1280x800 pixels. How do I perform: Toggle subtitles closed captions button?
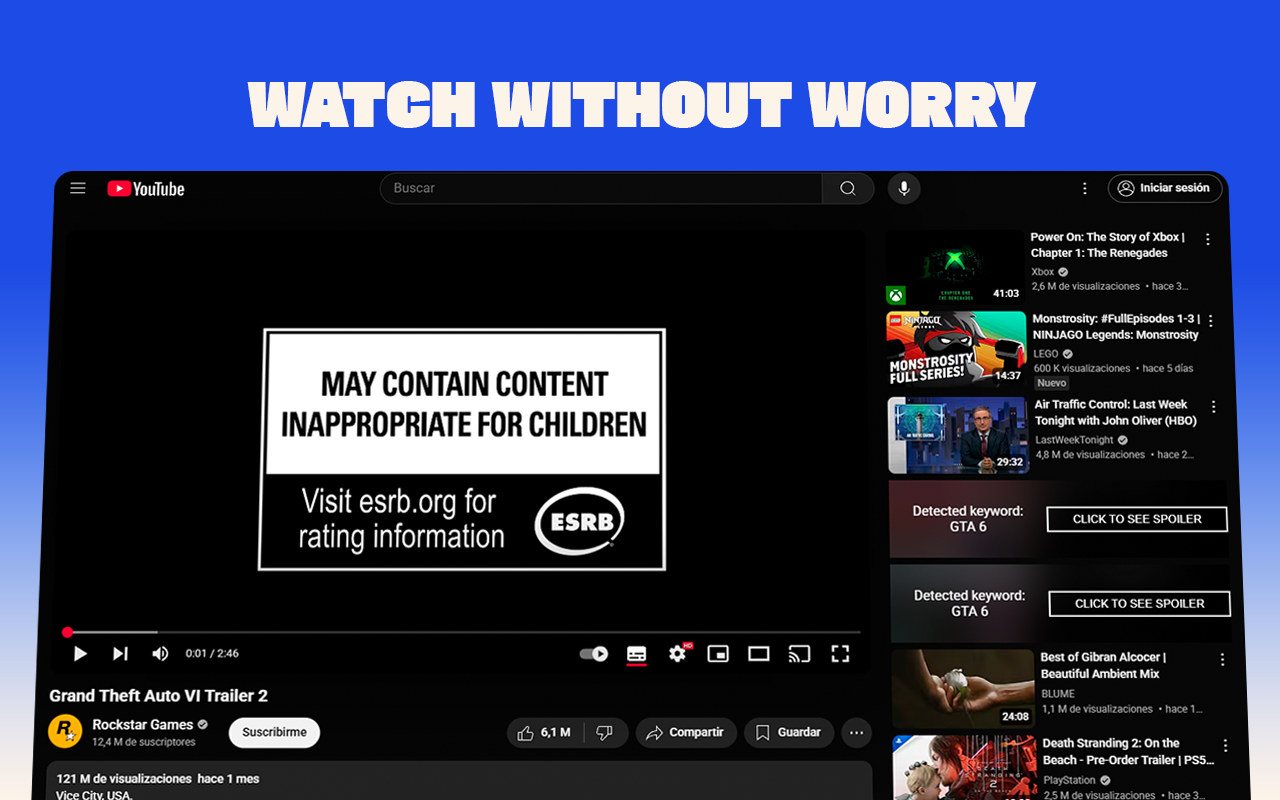coord(637,654)
